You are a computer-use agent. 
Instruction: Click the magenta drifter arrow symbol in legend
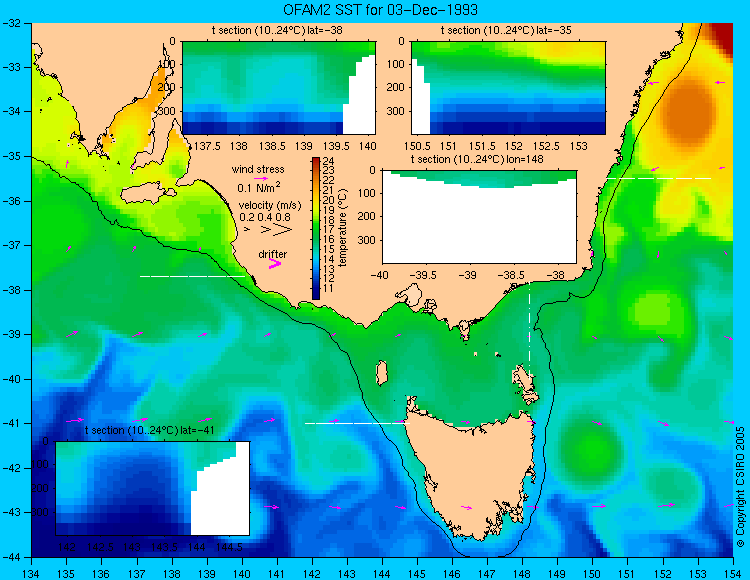pyautogui.click(x=275, y=263)
